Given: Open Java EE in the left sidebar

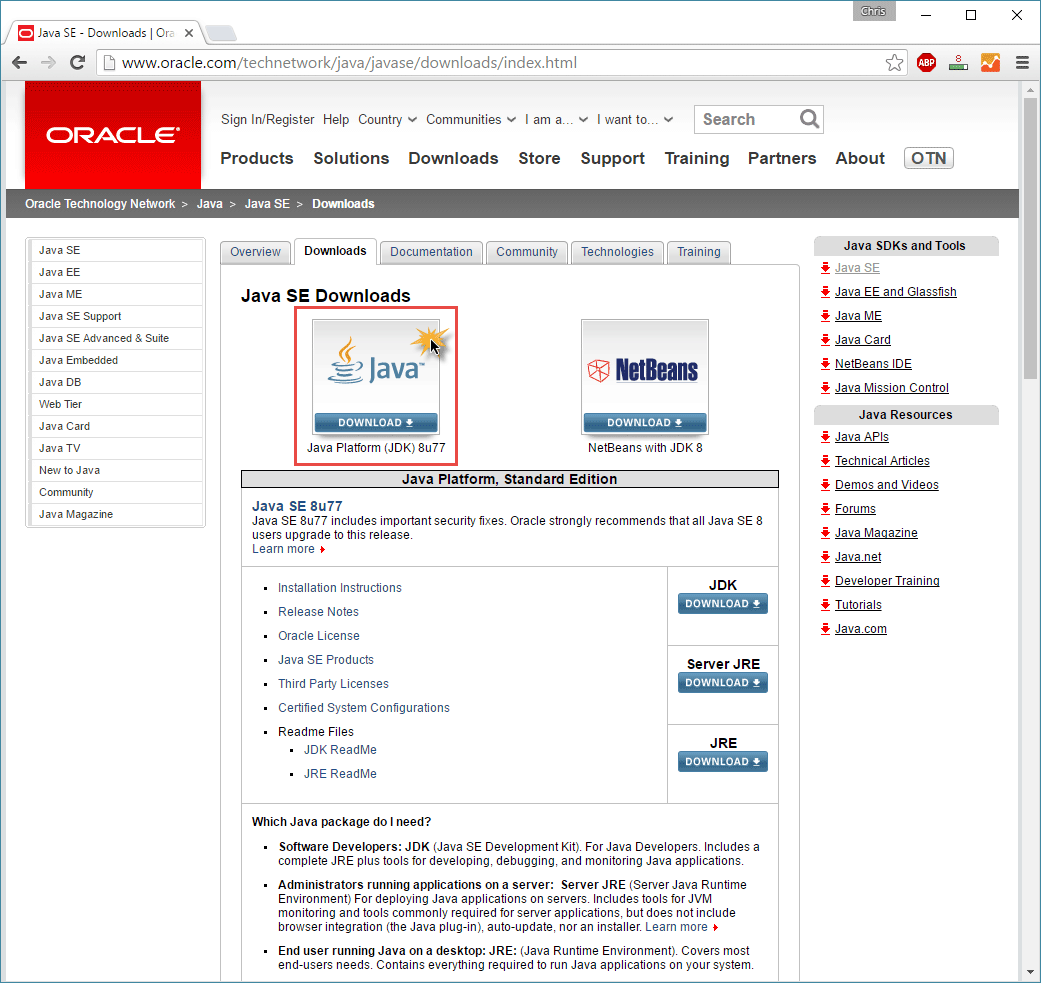Looking at the screenshot, I should pos(116,272).
